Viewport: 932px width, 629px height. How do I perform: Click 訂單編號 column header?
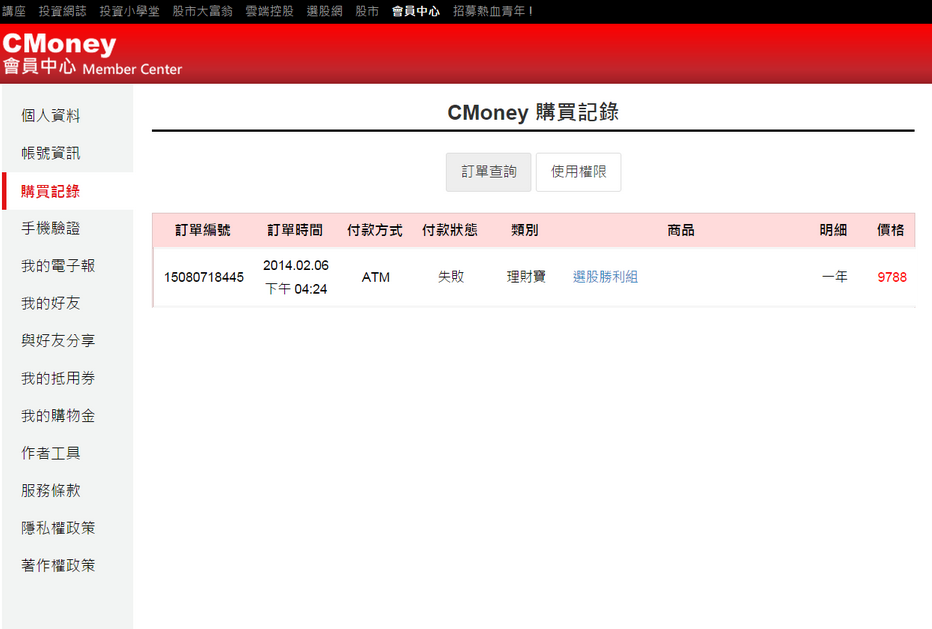(x=203, y=230)
